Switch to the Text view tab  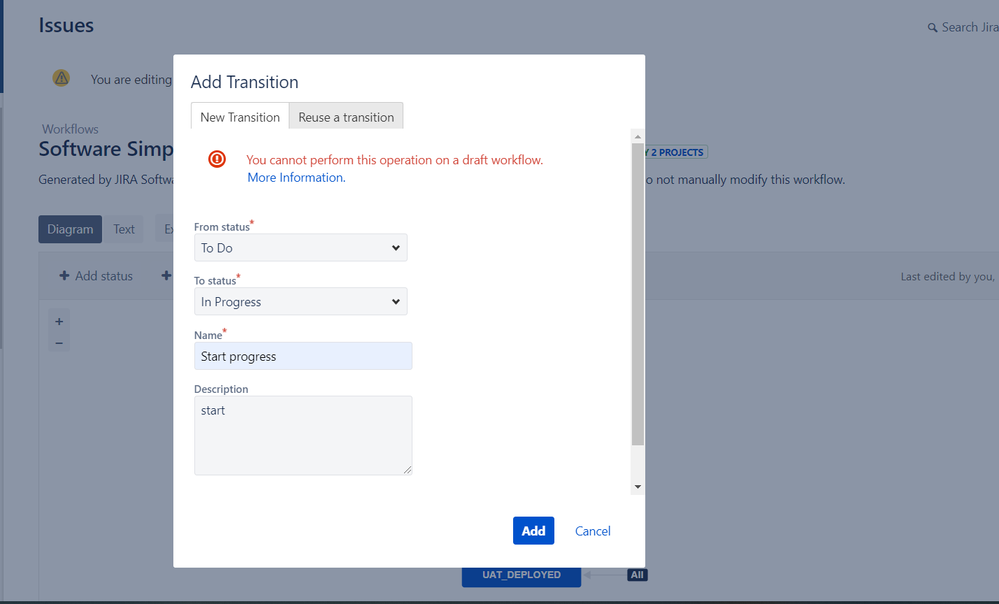(x=124, y=229)
